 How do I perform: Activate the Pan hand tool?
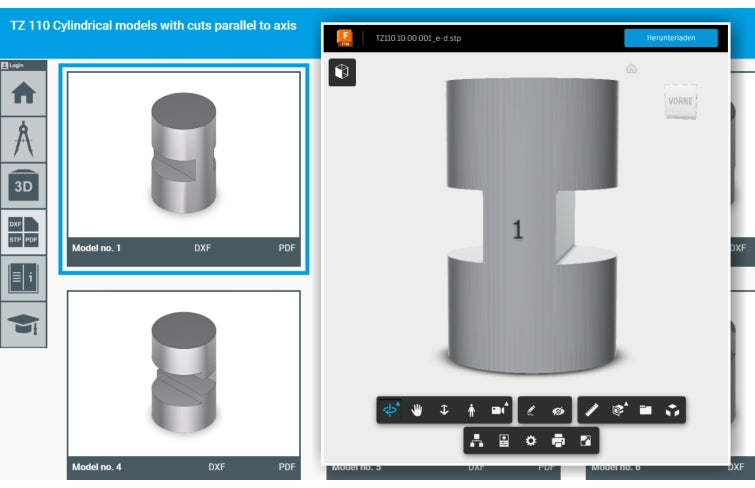point(417,410)
